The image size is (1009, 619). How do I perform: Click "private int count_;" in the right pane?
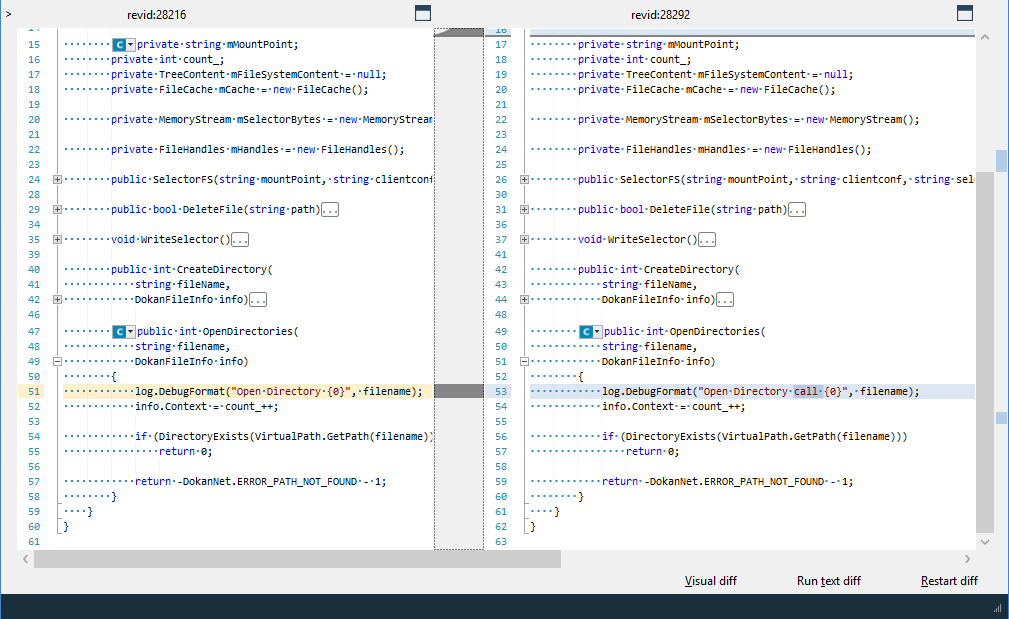click(634, 59)
